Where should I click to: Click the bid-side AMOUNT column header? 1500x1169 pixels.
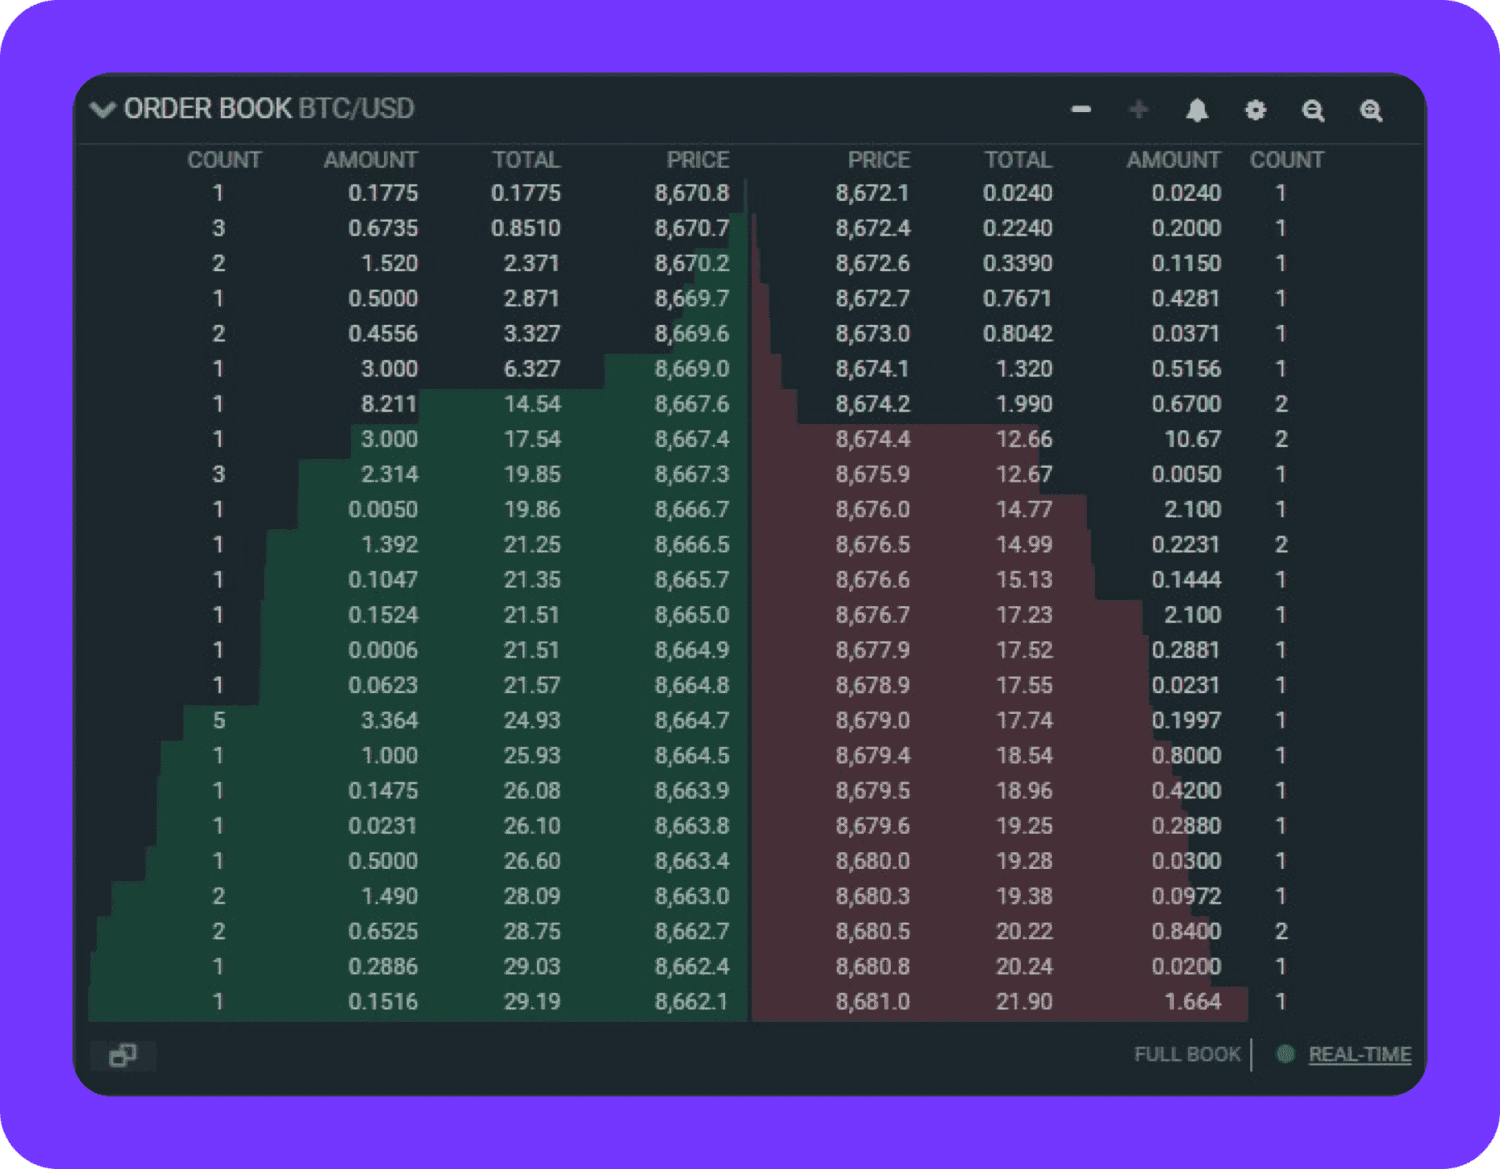(370, 160)
